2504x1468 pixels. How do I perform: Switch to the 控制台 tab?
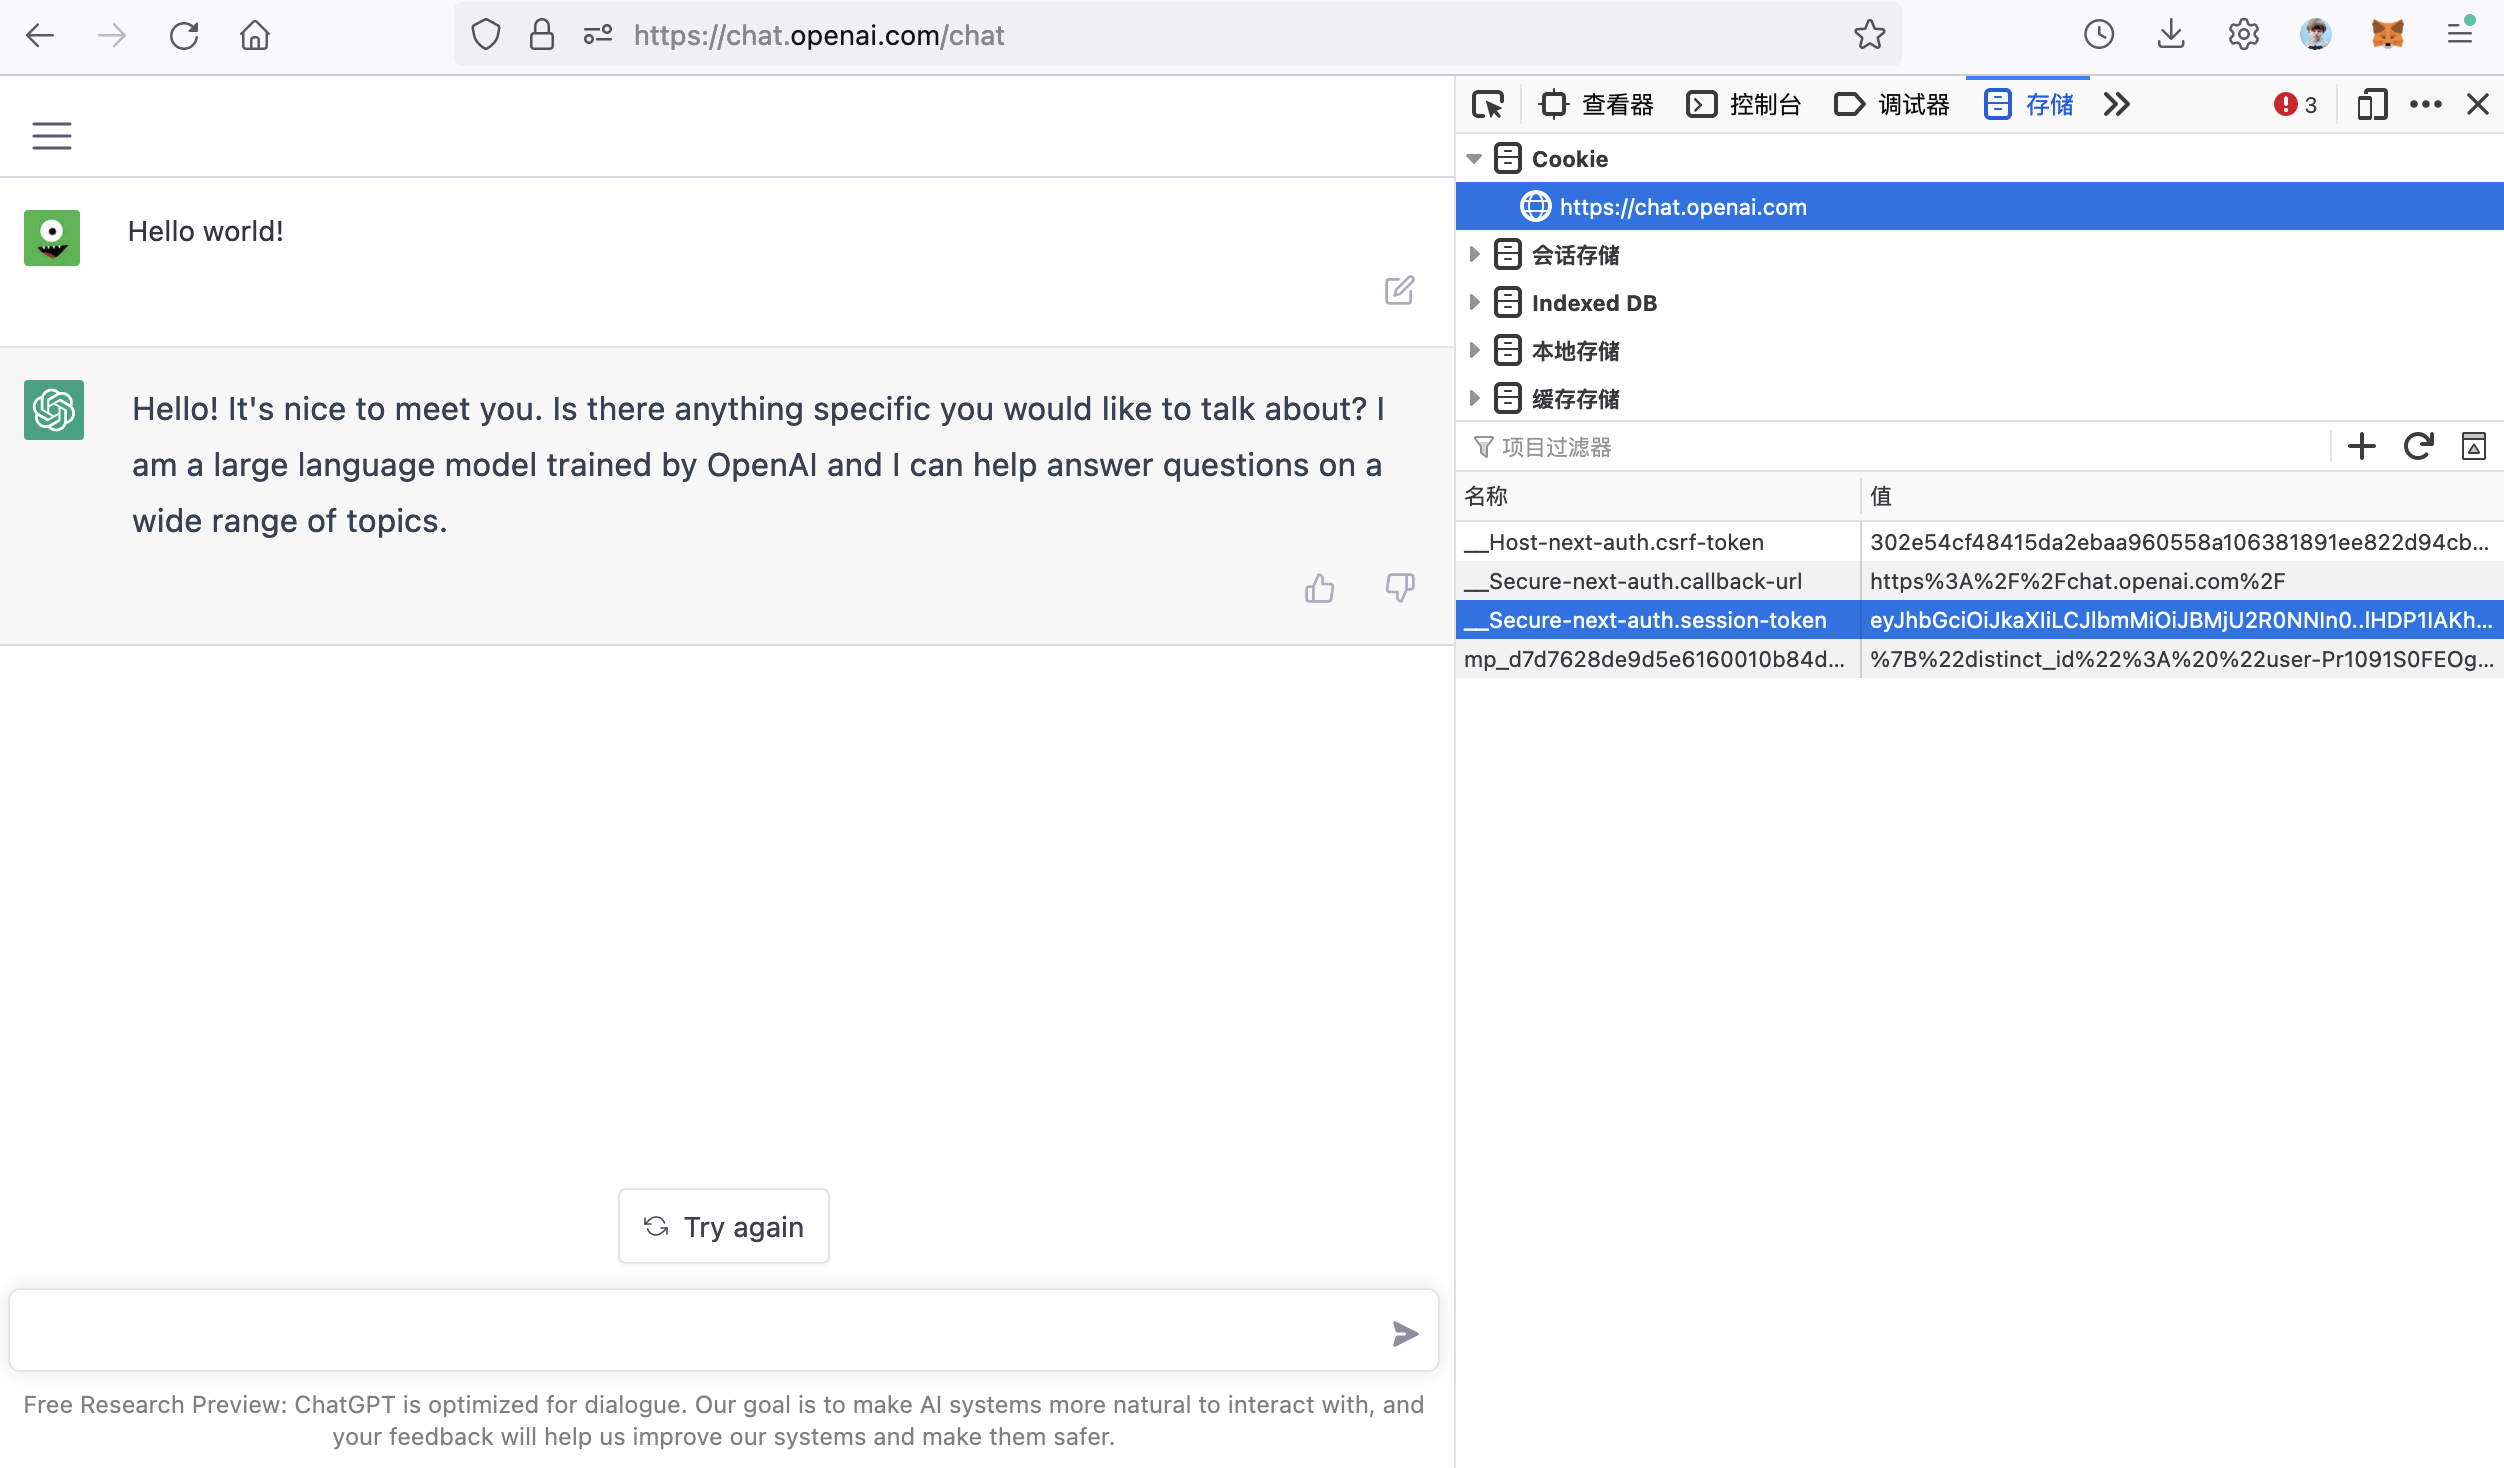pos(1744,104)
